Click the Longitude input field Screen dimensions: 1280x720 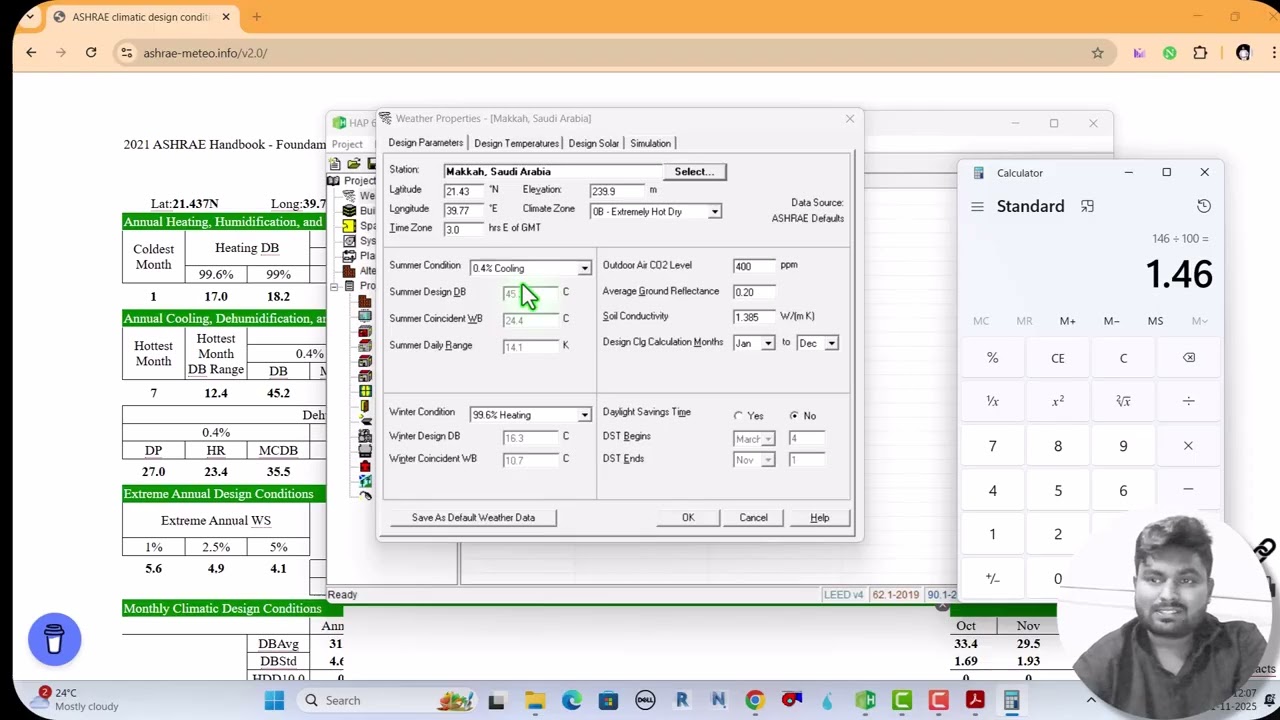point(463,210)
